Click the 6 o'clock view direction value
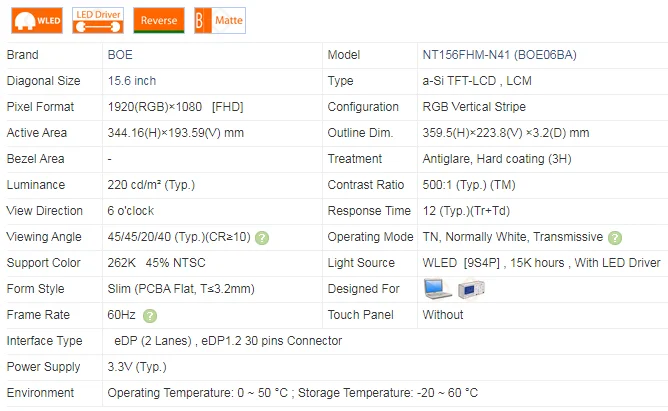Image resolution: width=668 pixels, height=411 pixels. point(130,211)
